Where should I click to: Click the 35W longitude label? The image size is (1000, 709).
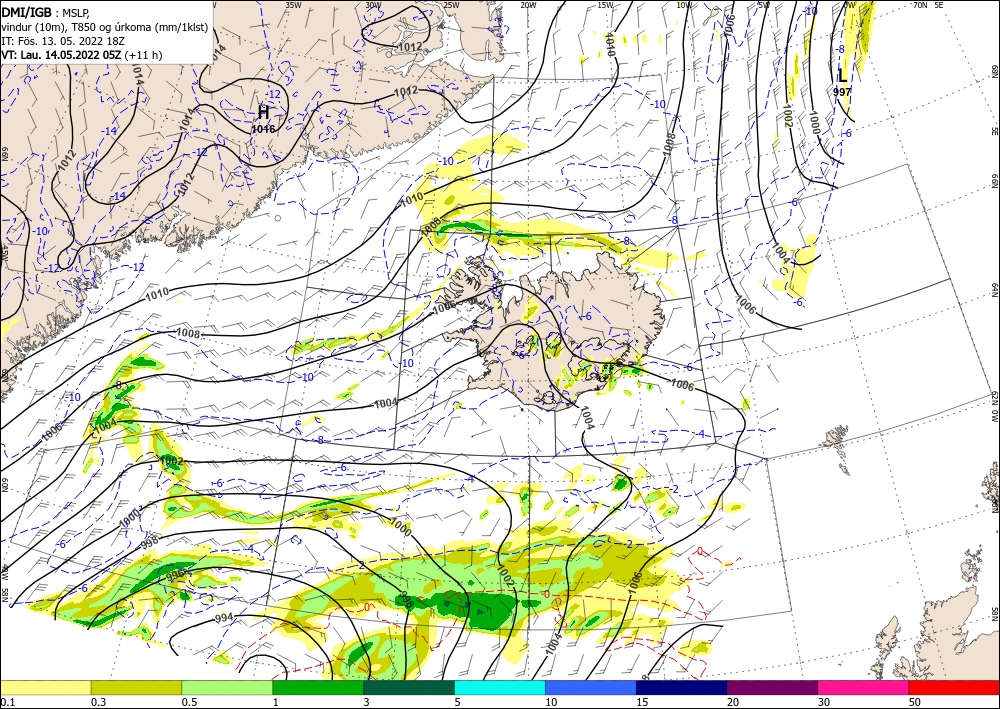293,5
